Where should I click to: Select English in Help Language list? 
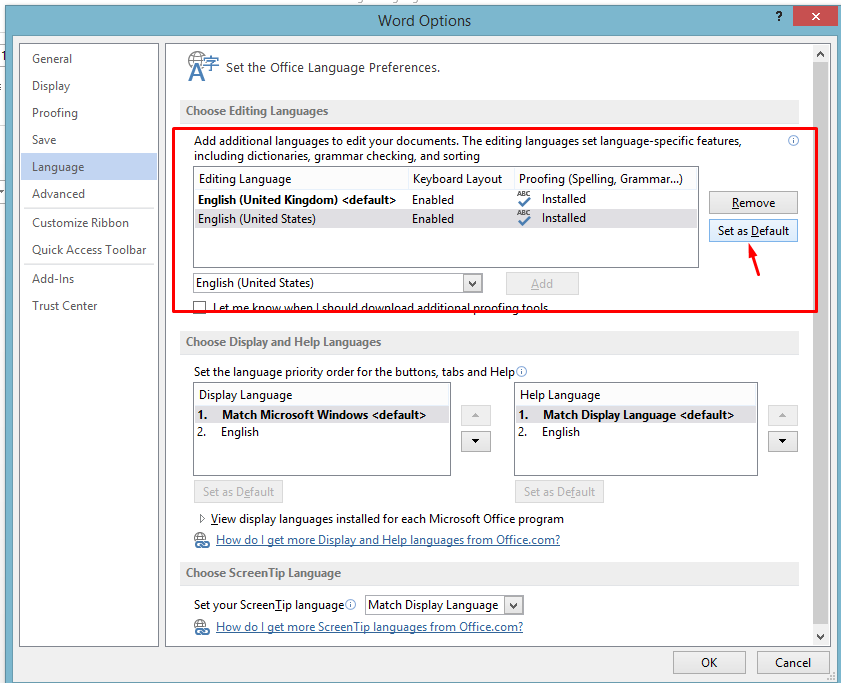[636, 432]
